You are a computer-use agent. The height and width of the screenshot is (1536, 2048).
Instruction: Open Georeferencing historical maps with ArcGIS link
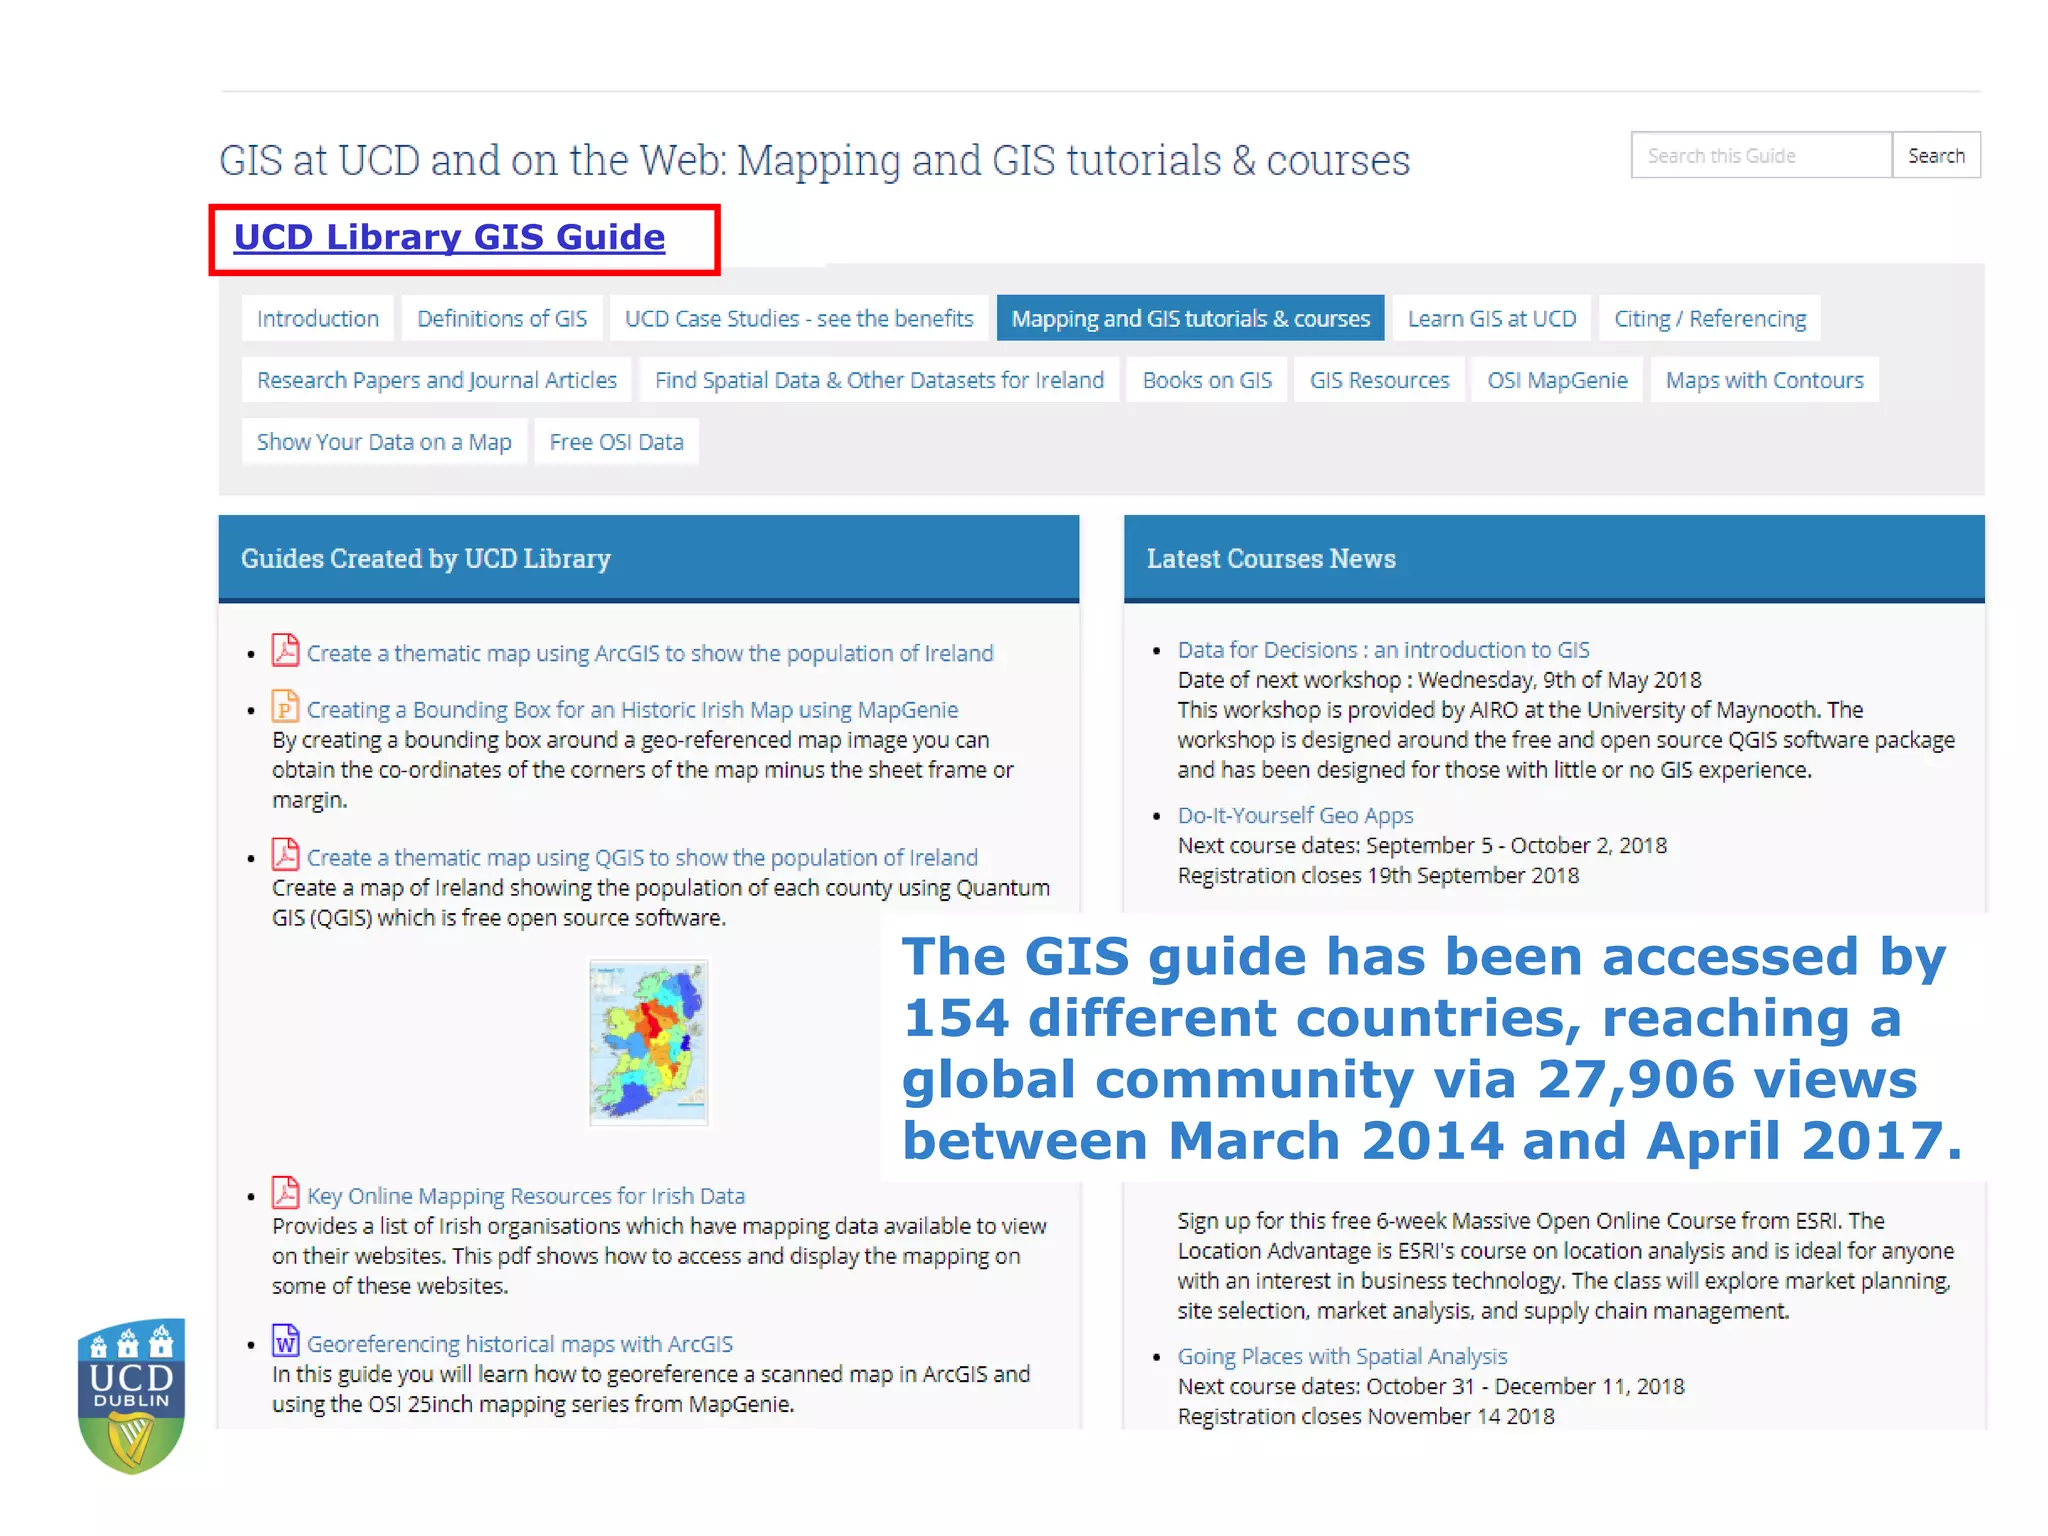tap(520, 1344)
